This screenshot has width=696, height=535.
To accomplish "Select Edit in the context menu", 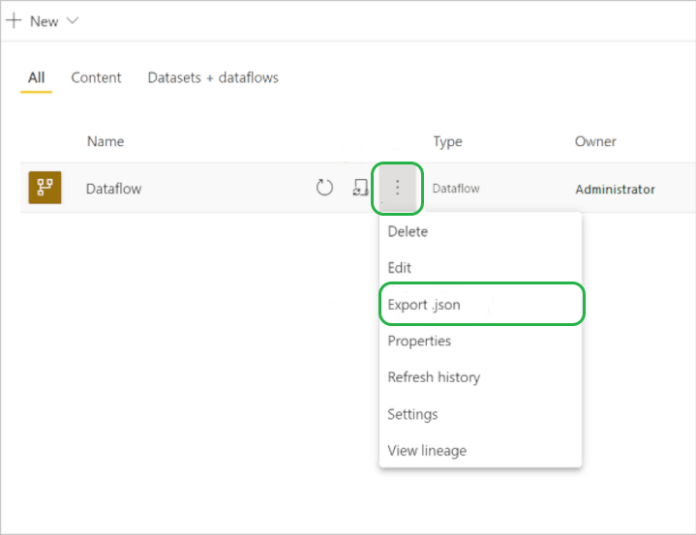I will (400, 268).
